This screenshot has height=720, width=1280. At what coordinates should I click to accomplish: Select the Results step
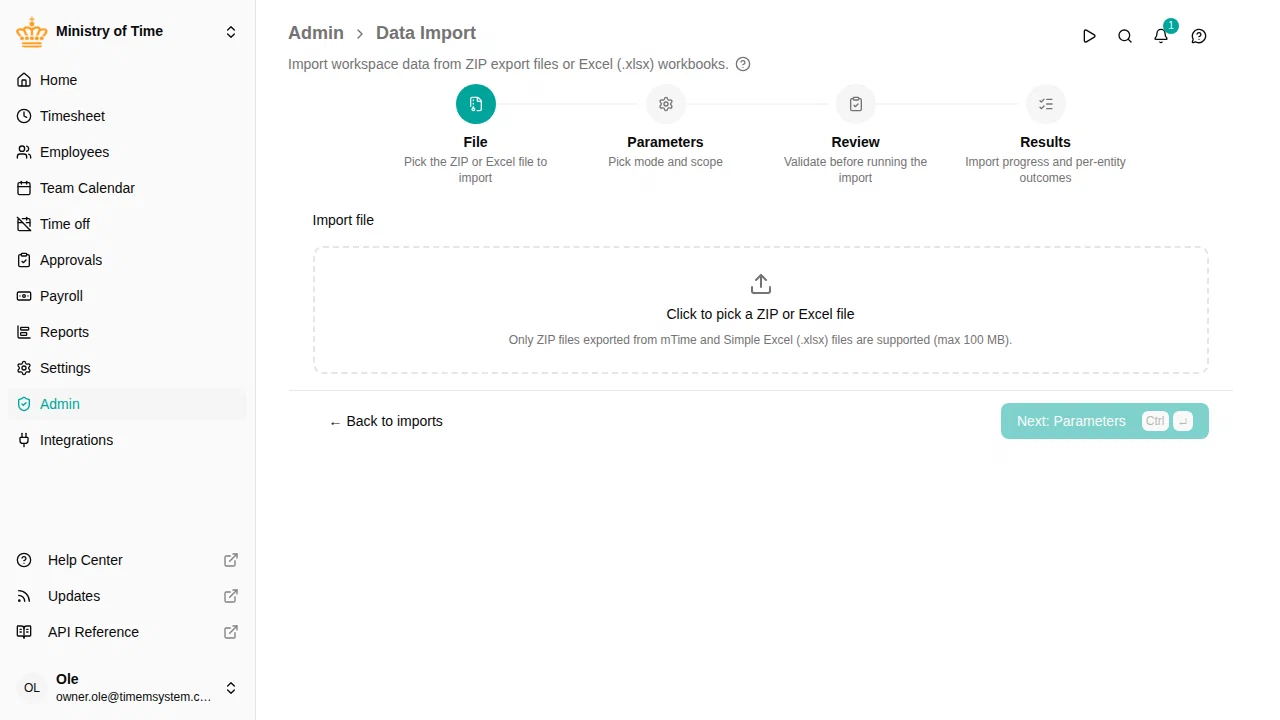click(x=1046, y=104)
